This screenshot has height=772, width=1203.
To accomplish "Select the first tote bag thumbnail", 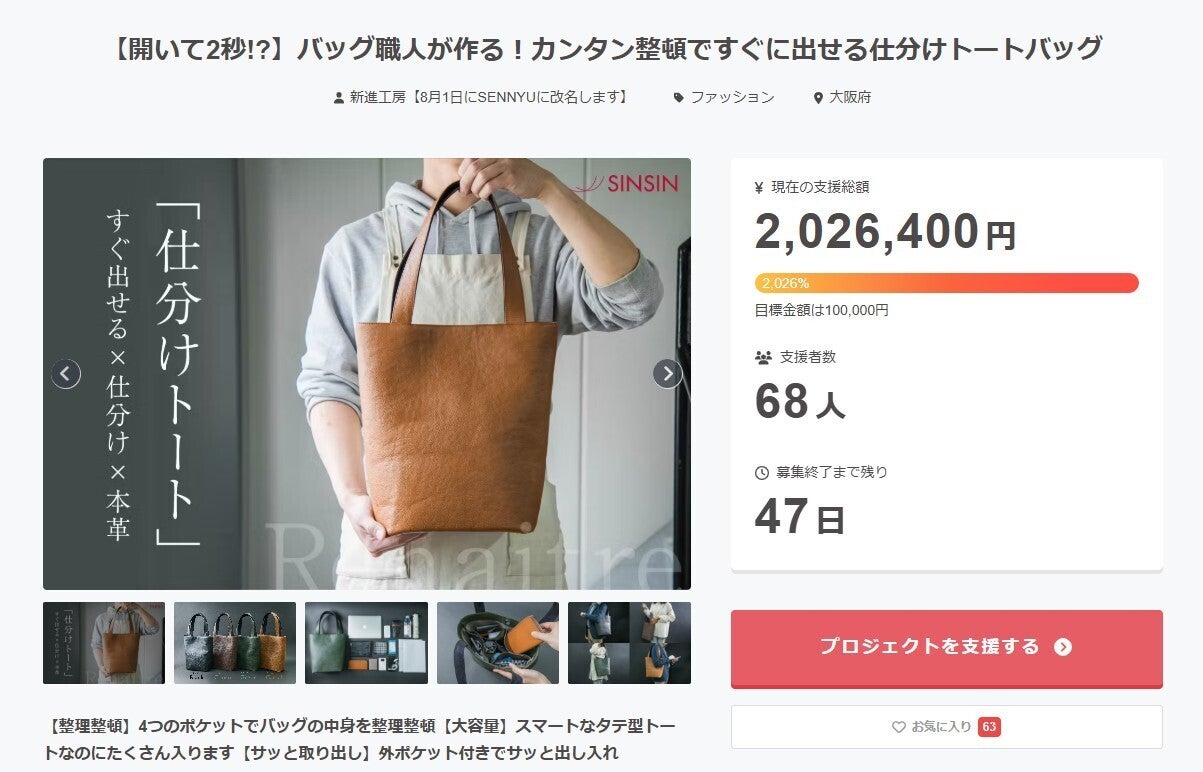I will click(104, 643).
